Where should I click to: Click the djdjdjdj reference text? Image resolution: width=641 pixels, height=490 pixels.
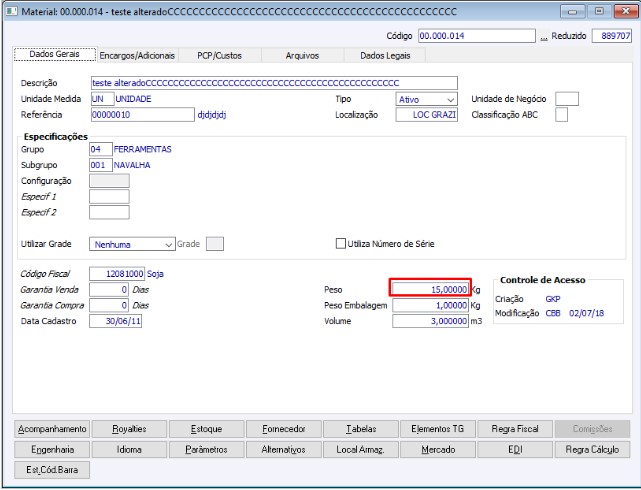212,115
